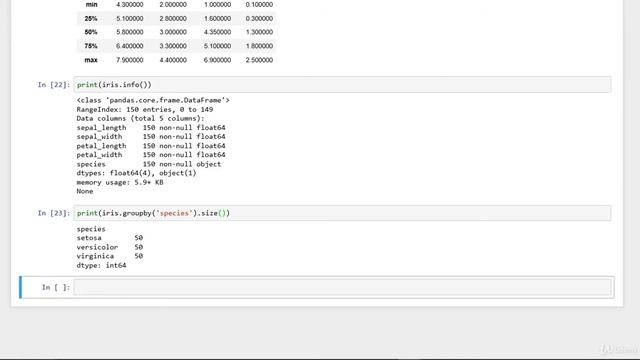Click the max value 4.400000
The image size is (640, 360).
(173, 60)
